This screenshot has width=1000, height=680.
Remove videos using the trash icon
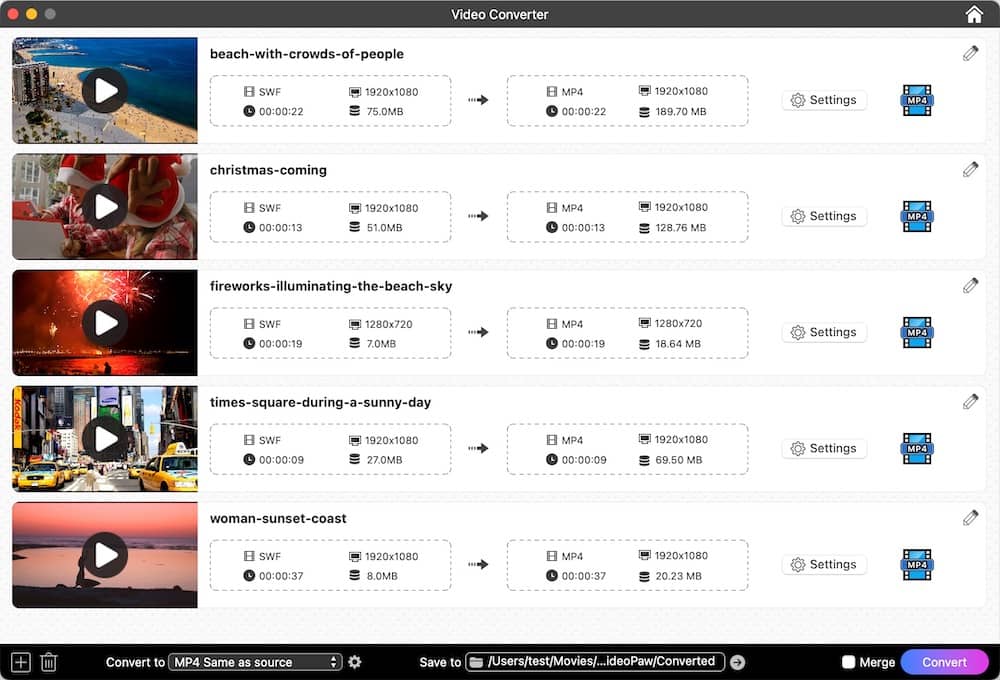(x=48, y=661)
